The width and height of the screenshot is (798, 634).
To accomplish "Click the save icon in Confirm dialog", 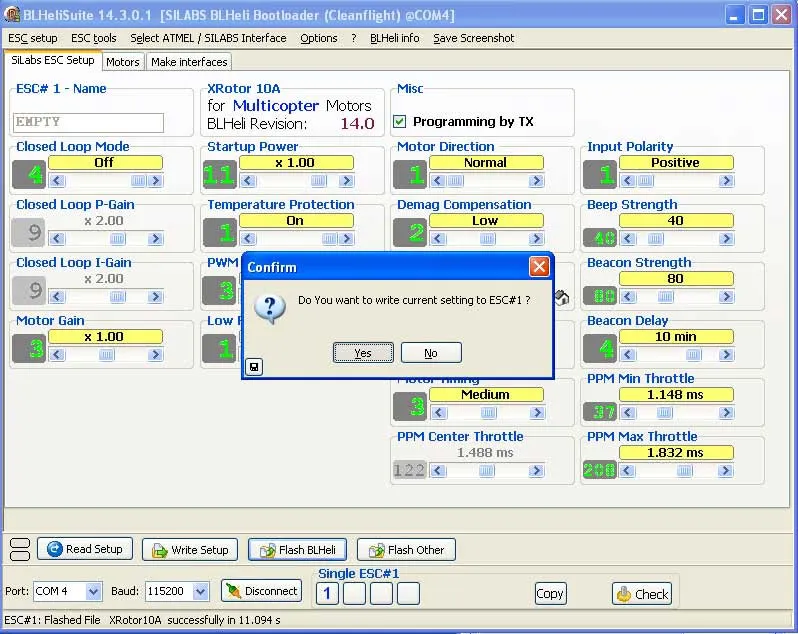I will (x=255, y=367).
